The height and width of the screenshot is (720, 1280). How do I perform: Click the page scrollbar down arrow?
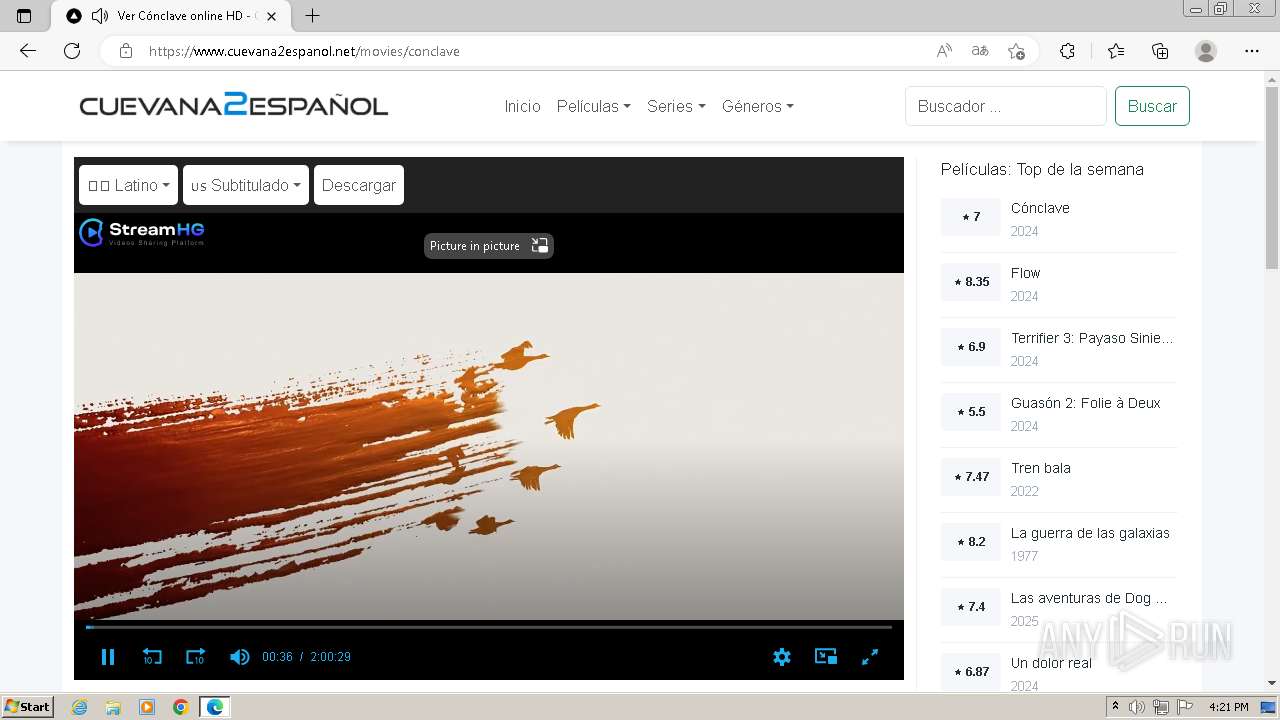[1272, 684]
